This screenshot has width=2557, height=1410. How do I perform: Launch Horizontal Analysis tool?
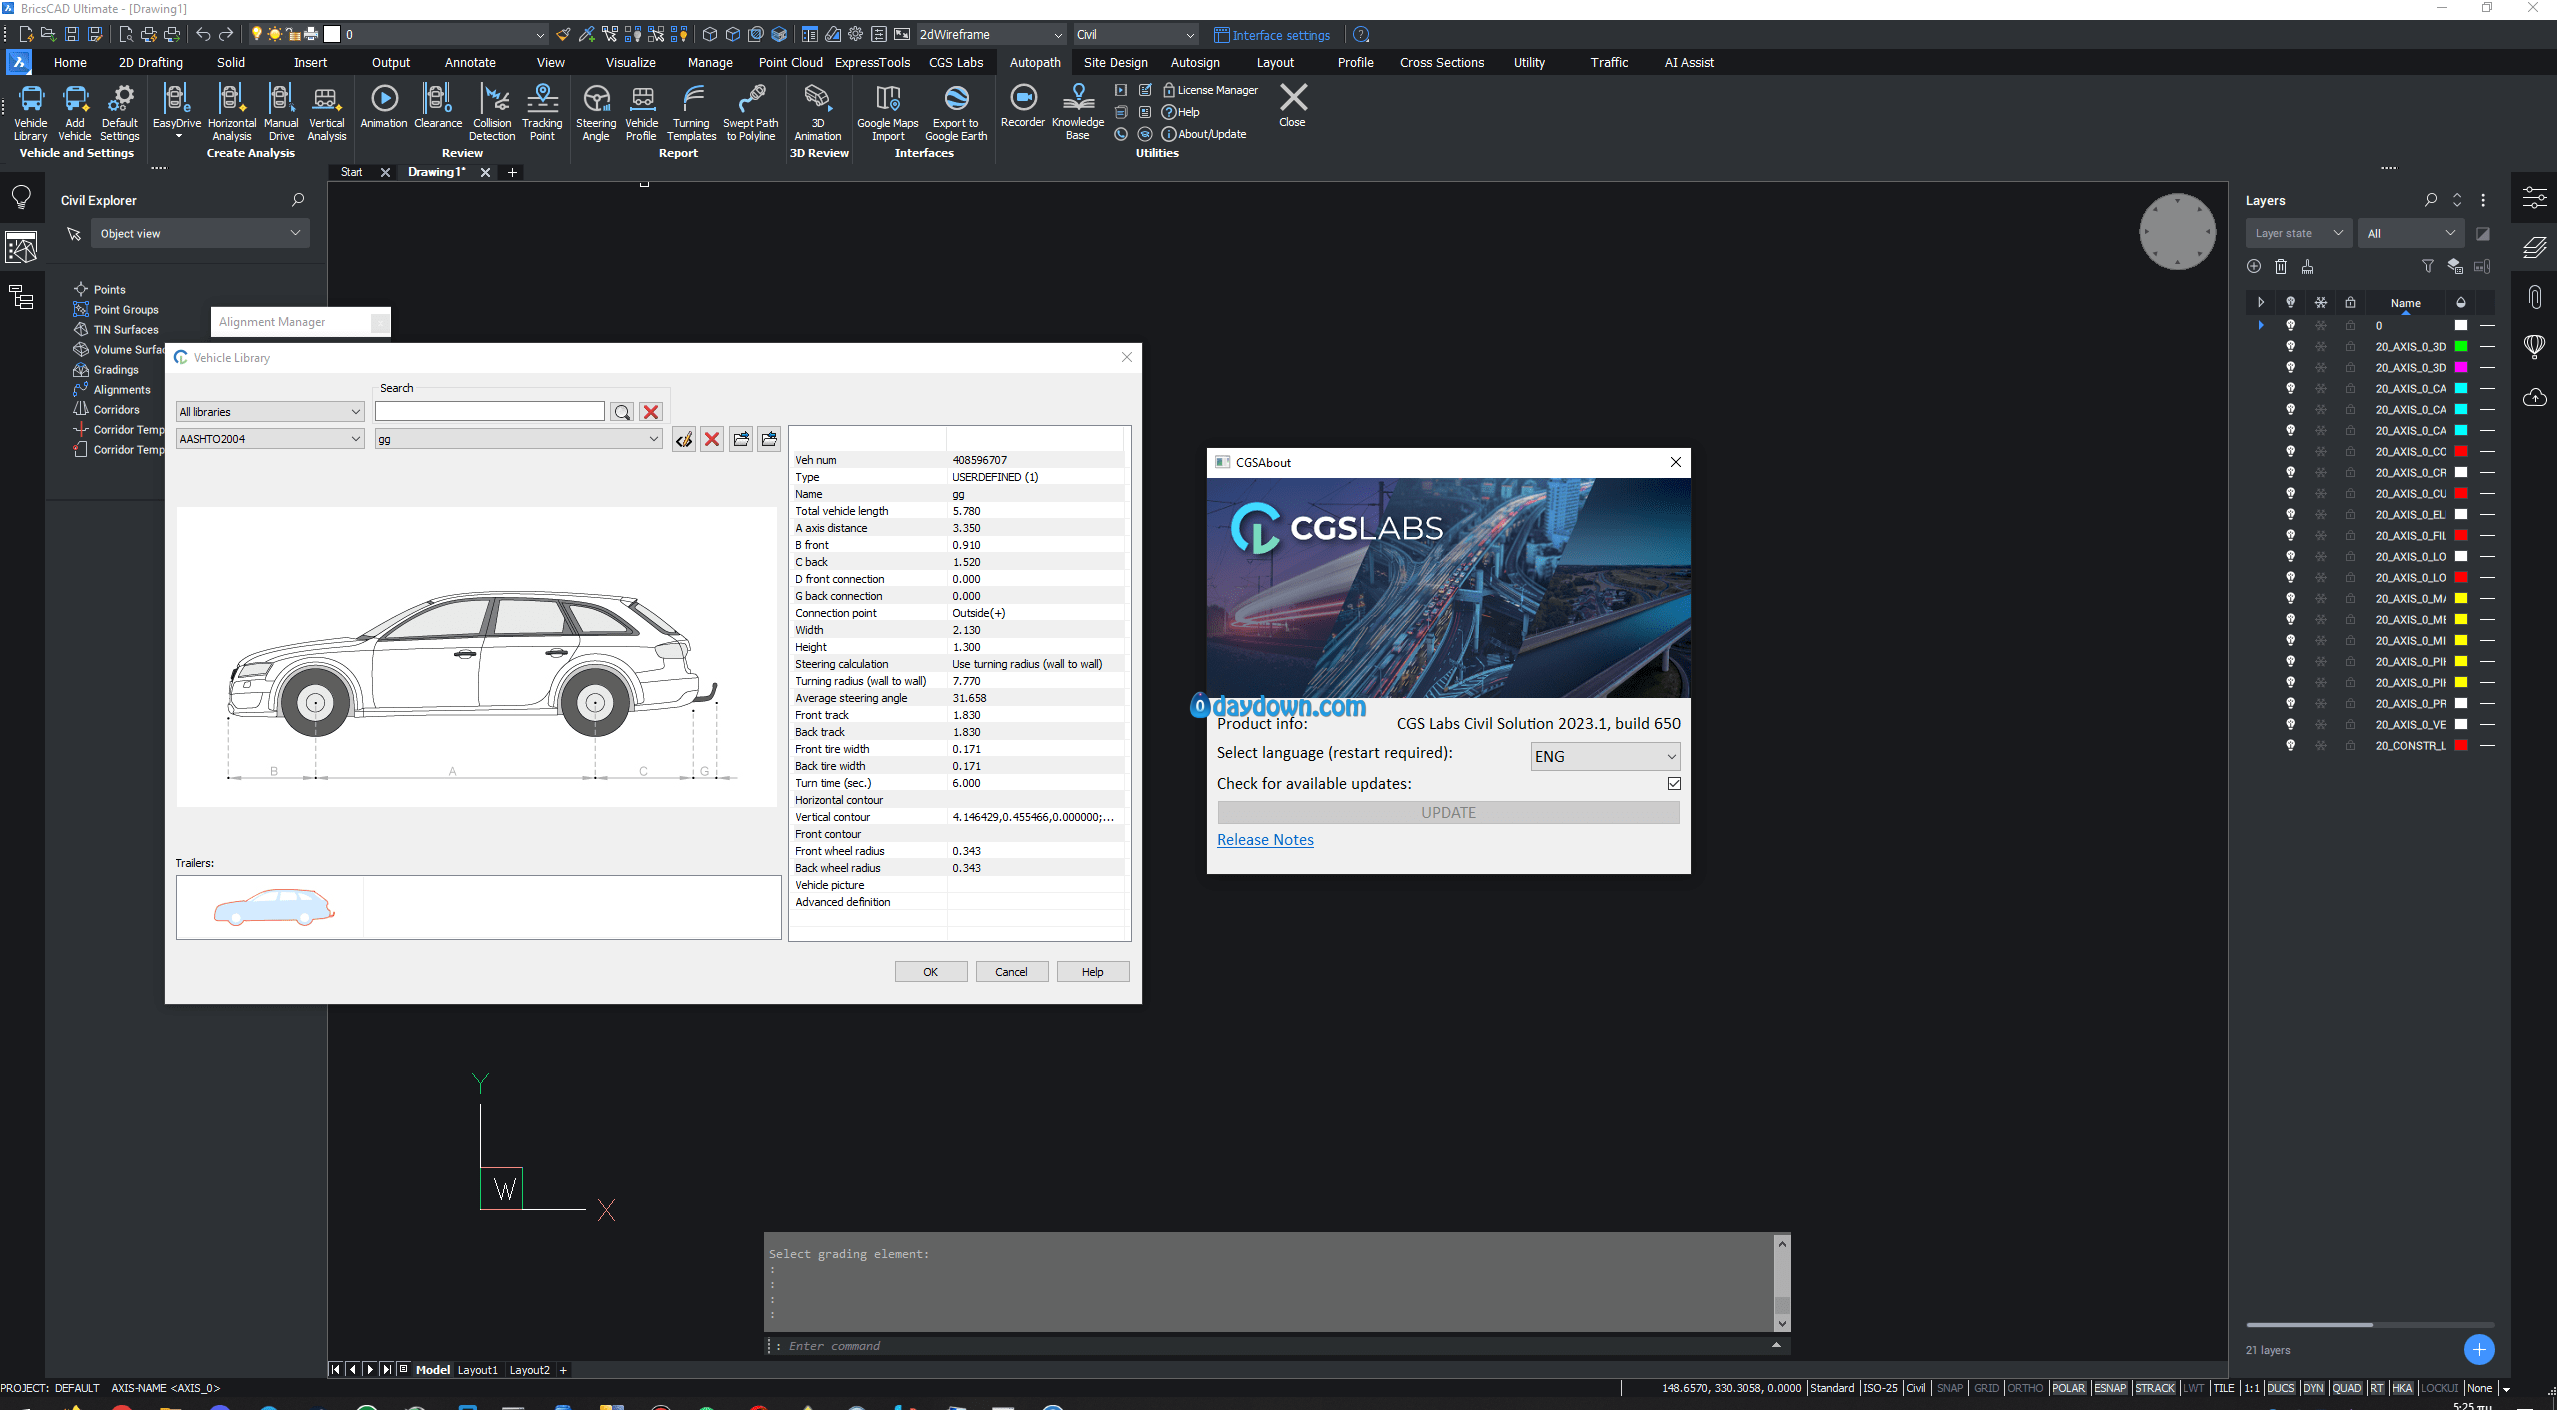tap(231, 111)
